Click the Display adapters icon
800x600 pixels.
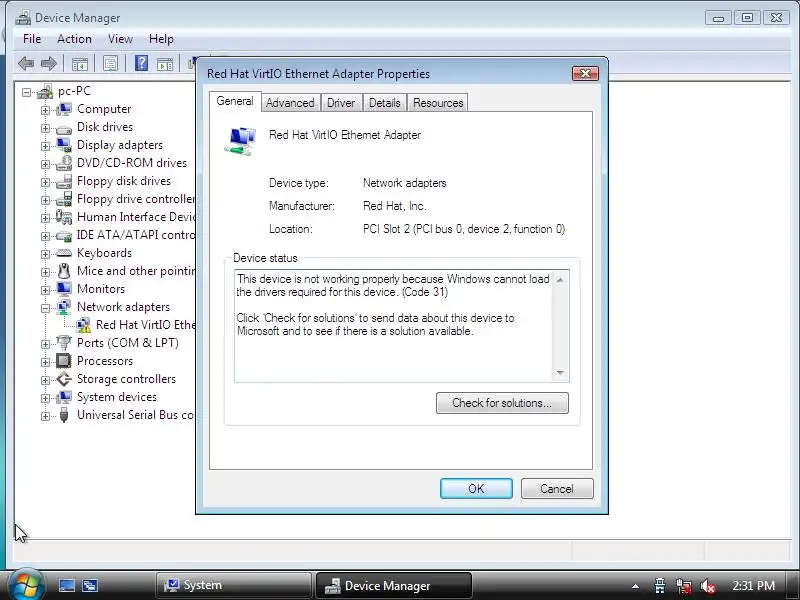tap(64, 145)
